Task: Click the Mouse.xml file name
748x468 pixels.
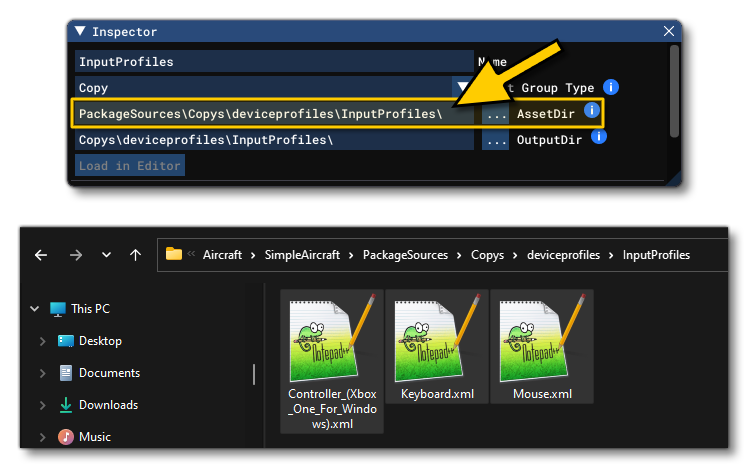Action: (542, 394)
